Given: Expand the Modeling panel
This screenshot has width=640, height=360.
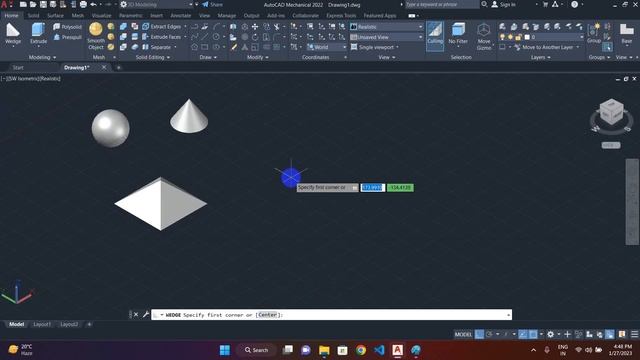Looking at the screenshot, I should [42, 57].
